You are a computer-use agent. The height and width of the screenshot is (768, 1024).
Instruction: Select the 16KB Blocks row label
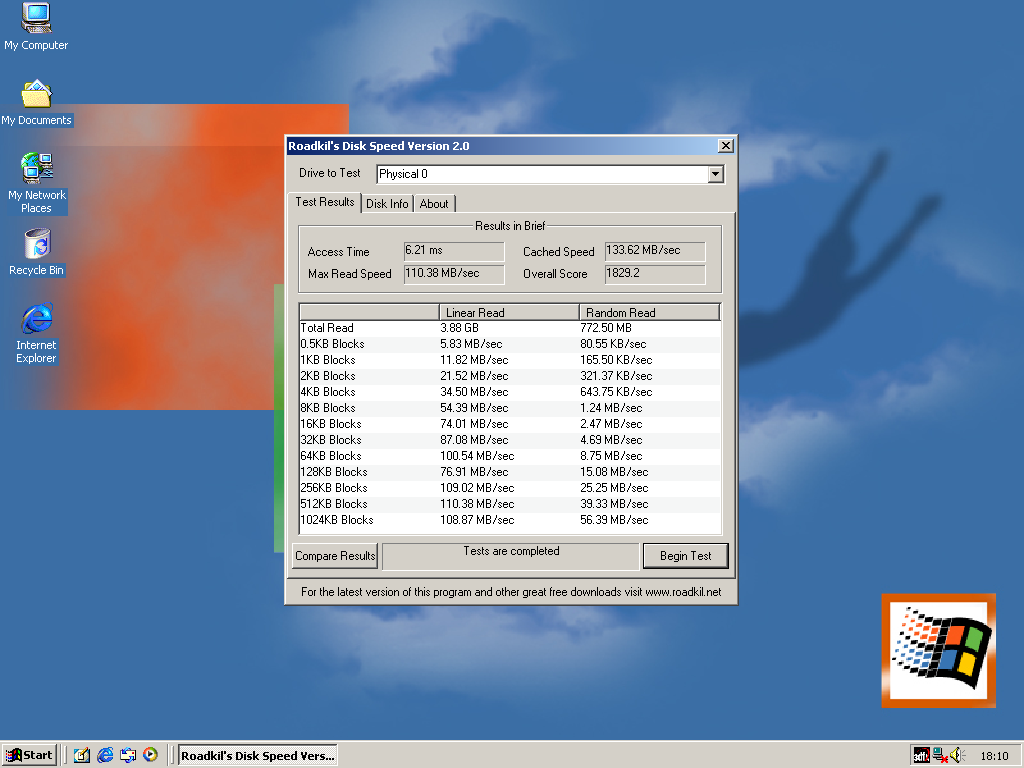pyautogui.click(x=331, y=424)
